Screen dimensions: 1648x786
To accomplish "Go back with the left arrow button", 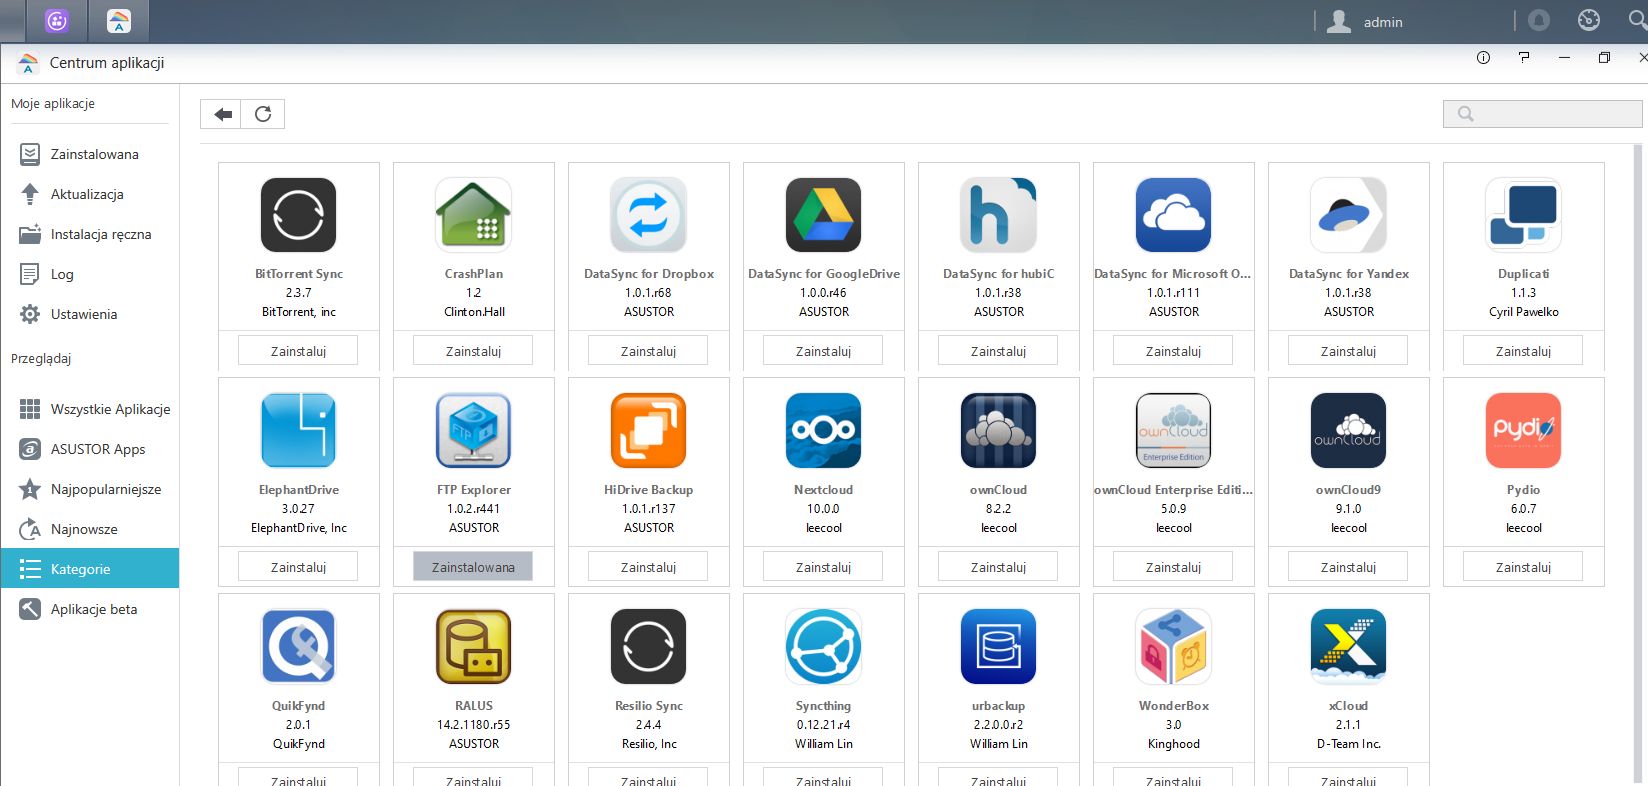I will pos(221,114).
